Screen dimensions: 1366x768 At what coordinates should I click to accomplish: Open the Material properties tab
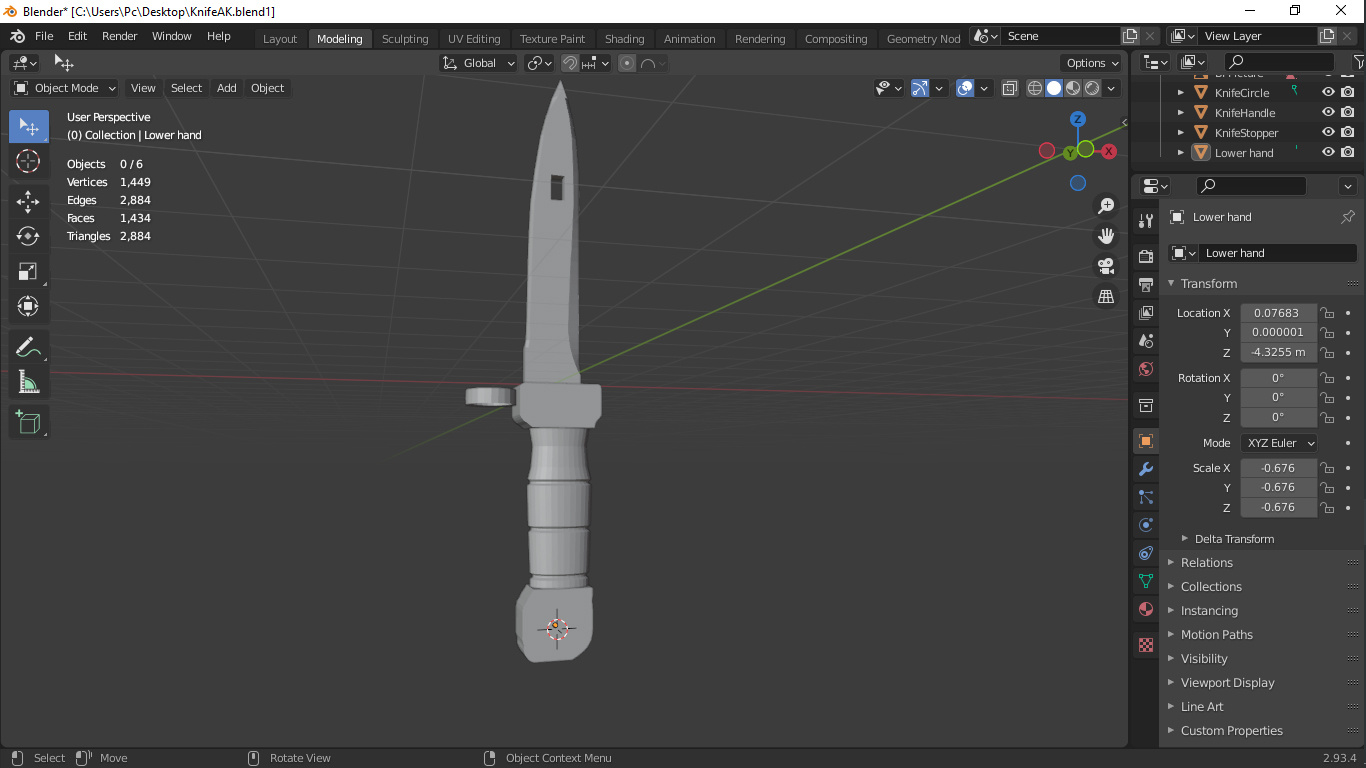point(1146,609)
